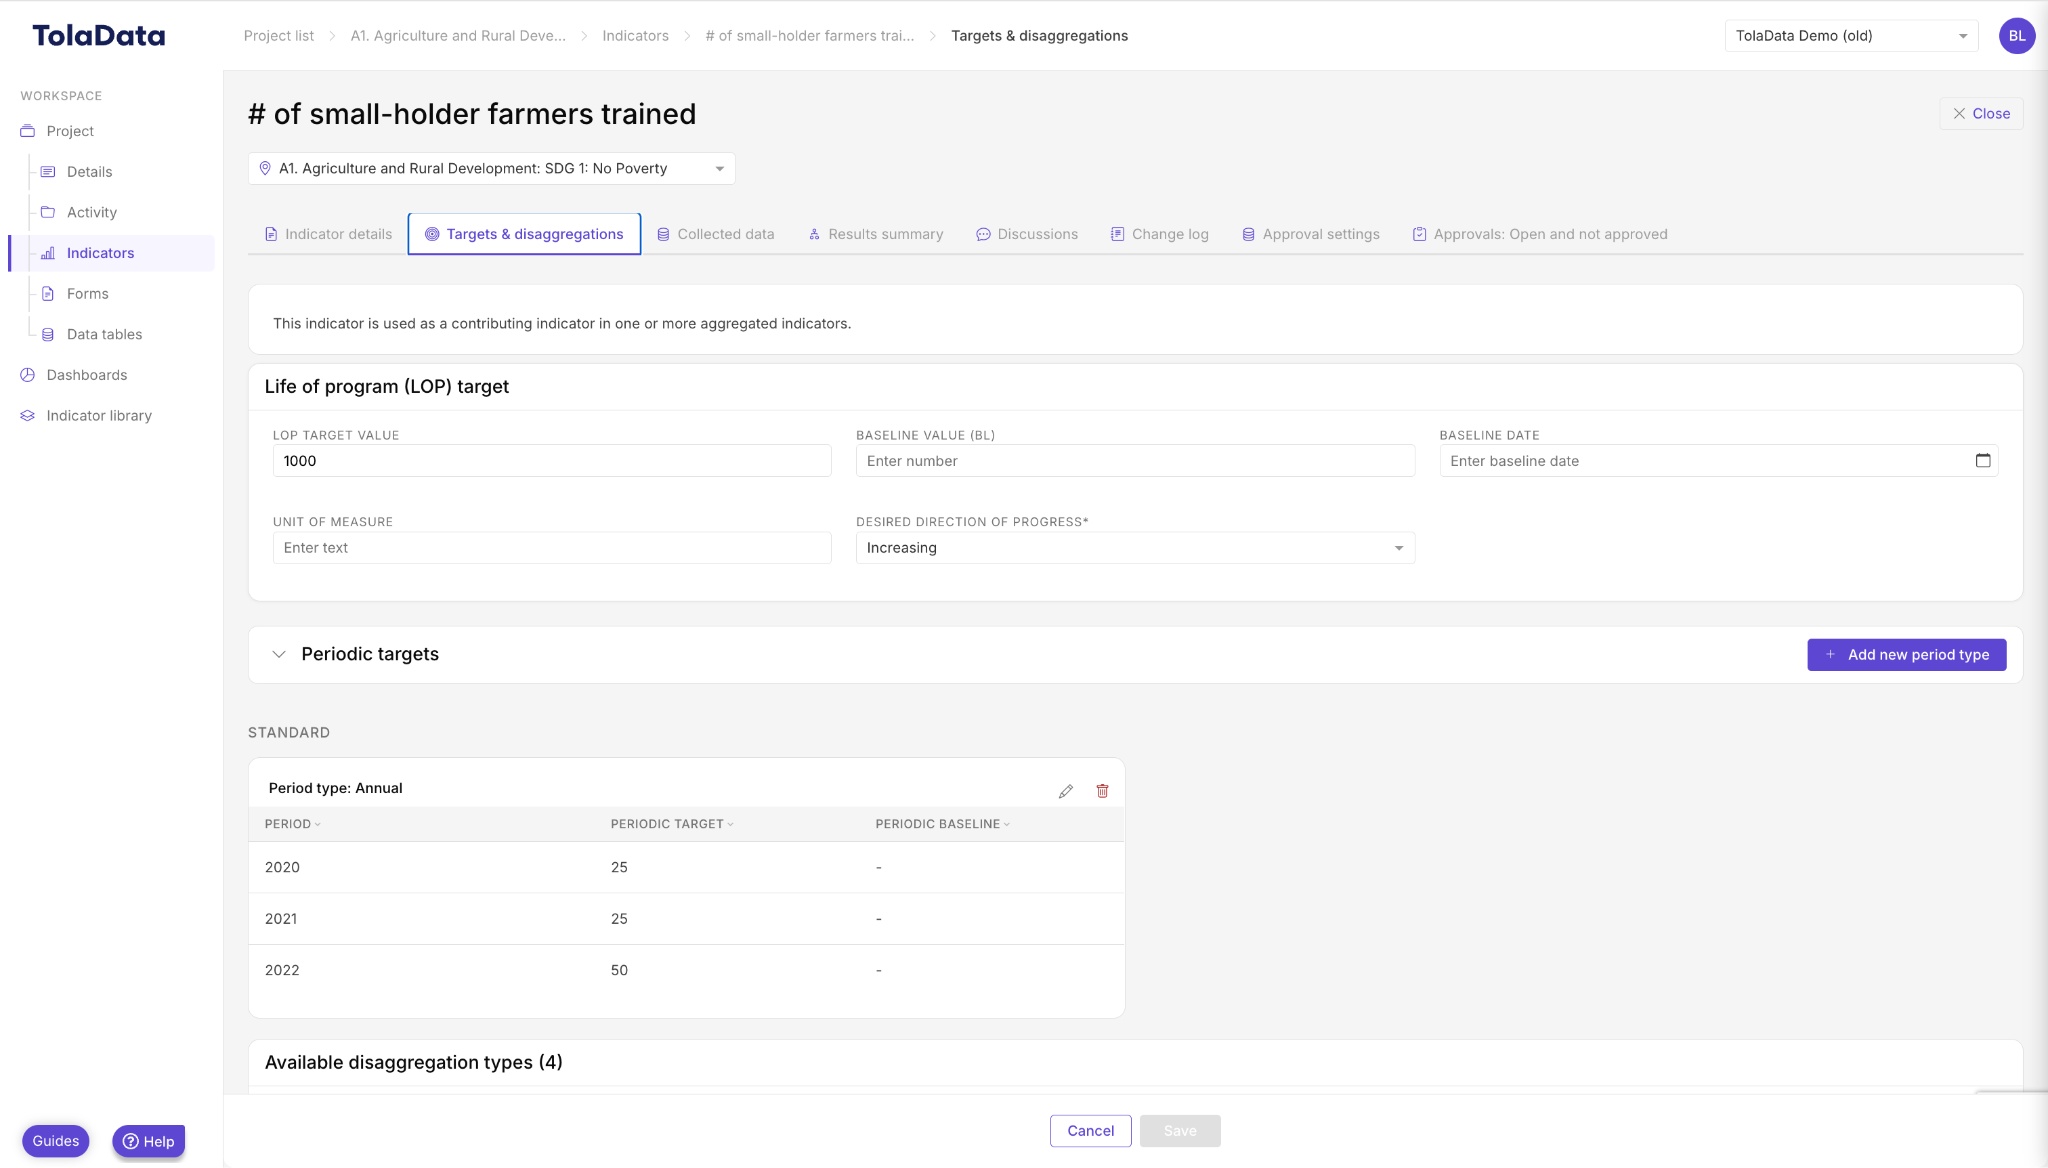This screenshot has width=2048, height=1168.
Task: Open Indicator library in the sidebar
Action: click(x=98, y=416)
